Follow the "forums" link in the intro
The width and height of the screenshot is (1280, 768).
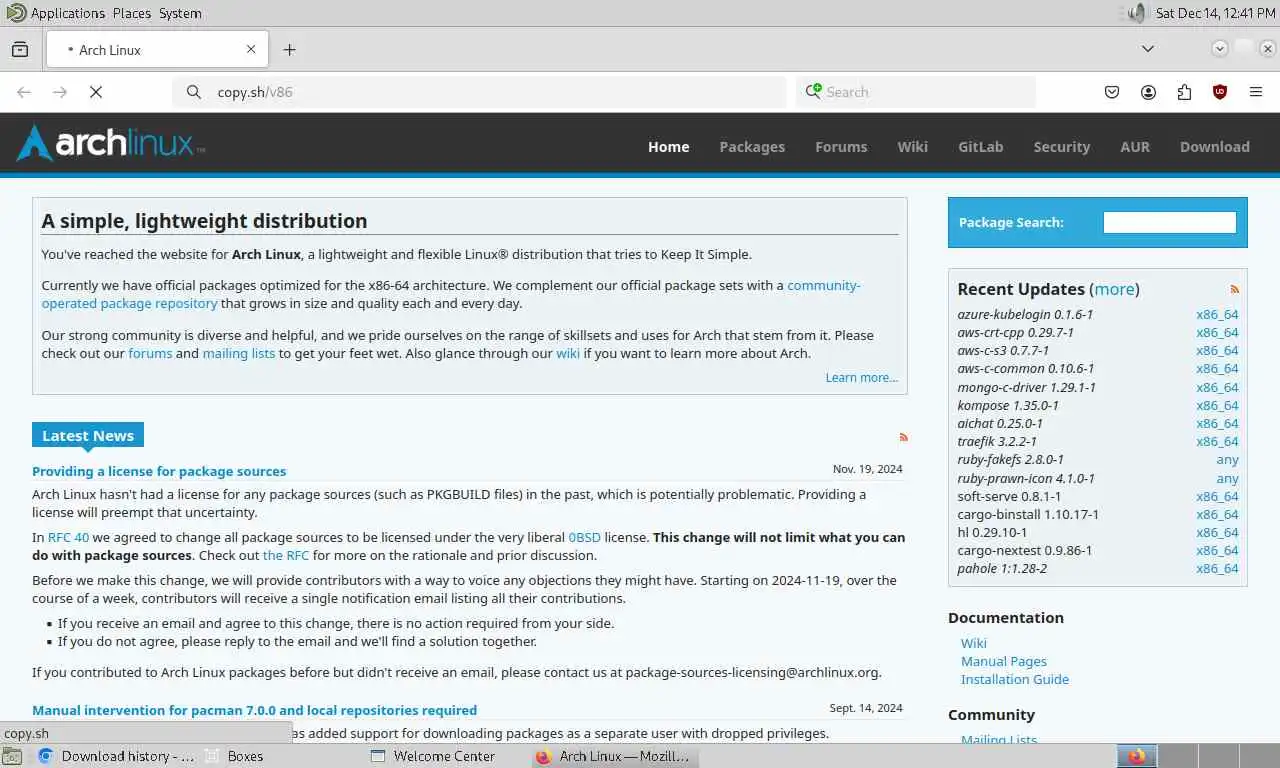coord(150,353)
